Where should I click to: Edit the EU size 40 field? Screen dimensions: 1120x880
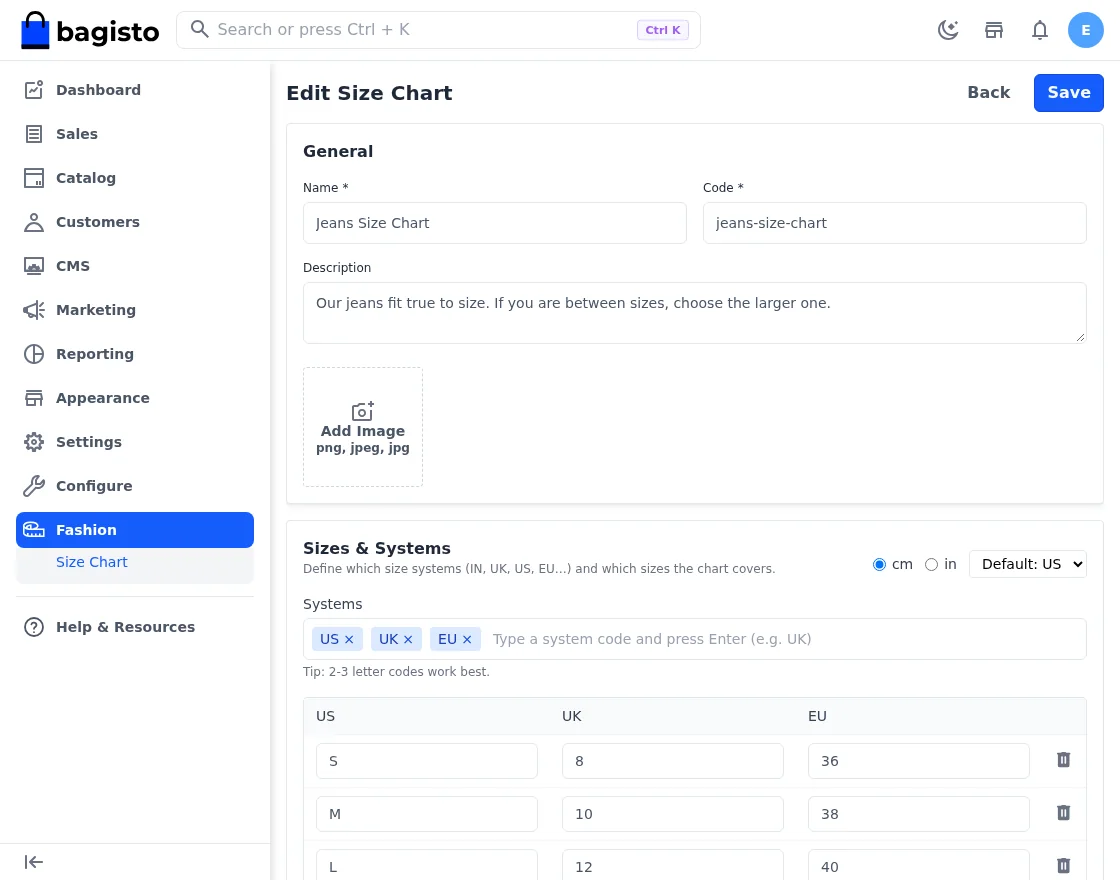(x=919, y=865)
